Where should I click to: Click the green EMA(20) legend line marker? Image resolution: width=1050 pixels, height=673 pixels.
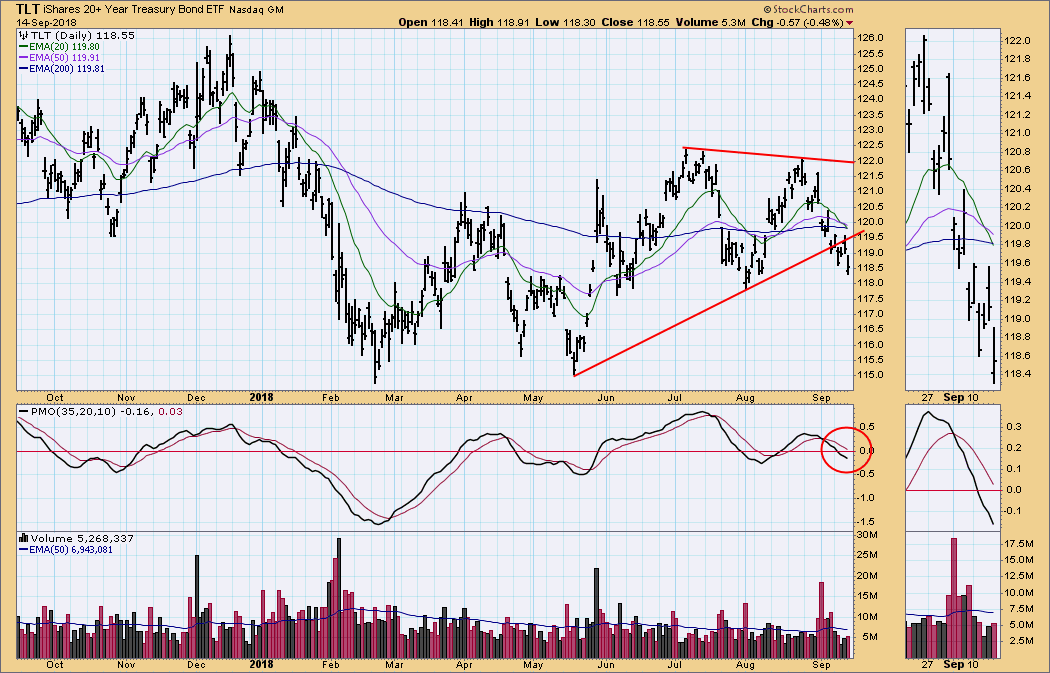(x=22, y=46)
